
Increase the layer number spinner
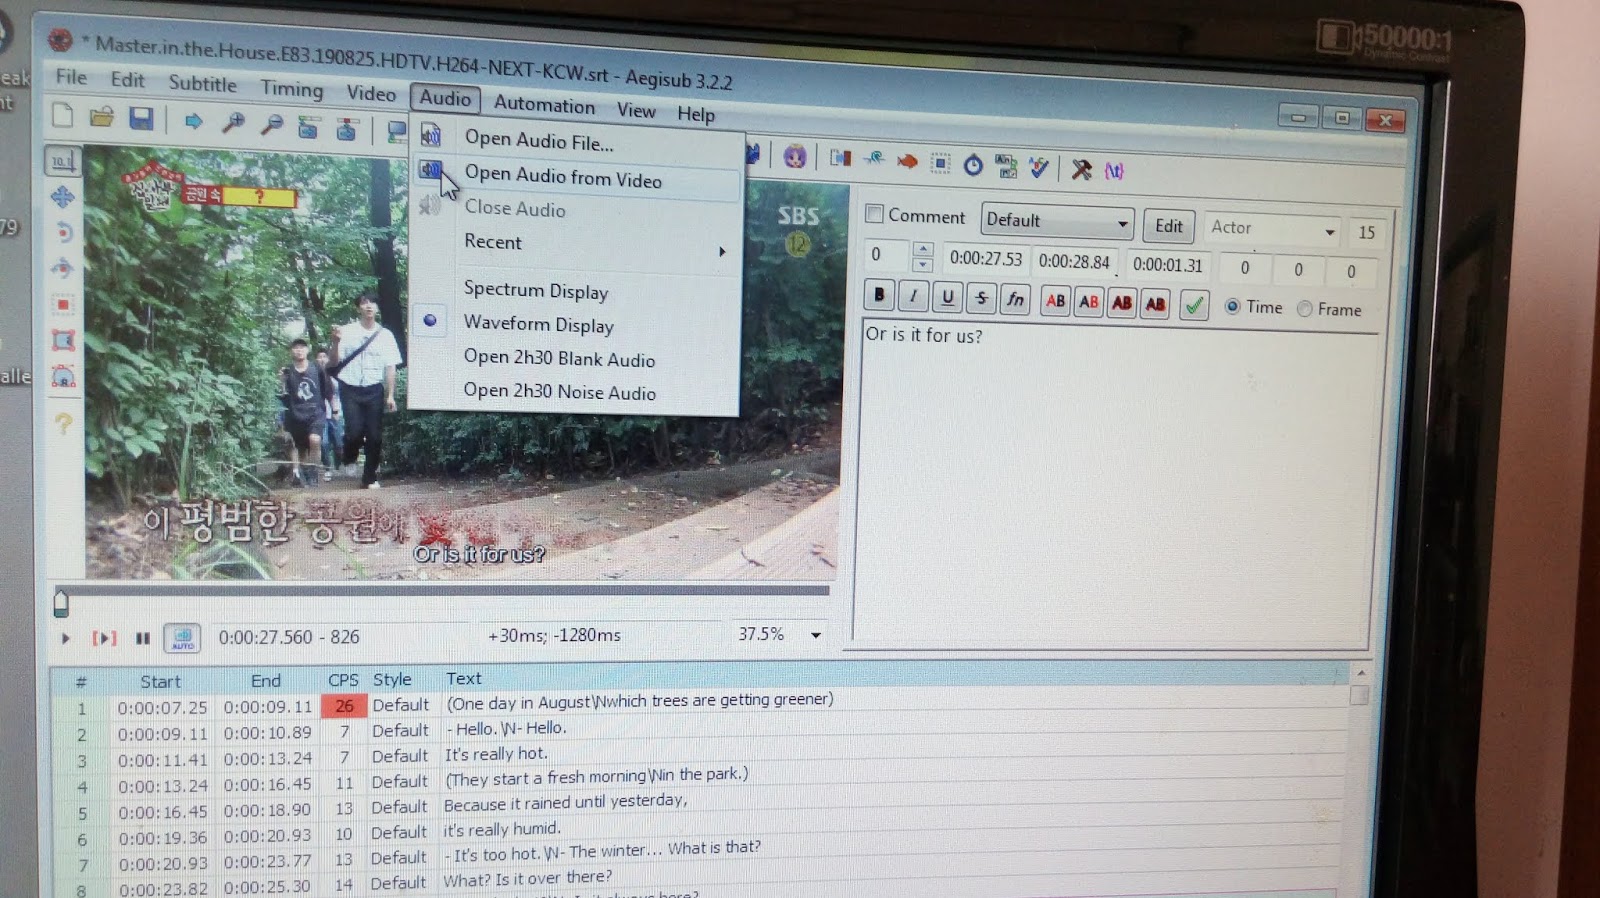(923, 248)
